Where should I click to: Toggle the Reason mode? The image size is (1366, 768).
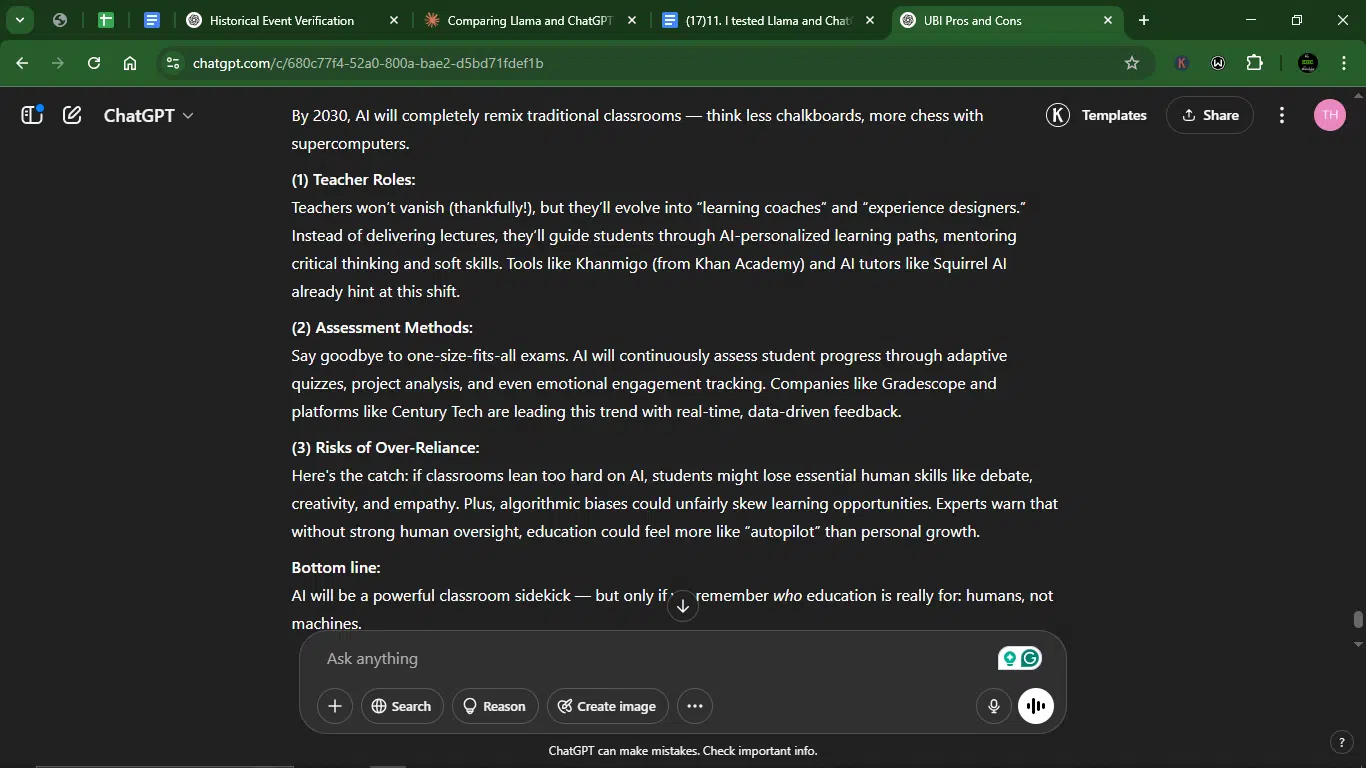pyautogui.click(x=495, y=706)
